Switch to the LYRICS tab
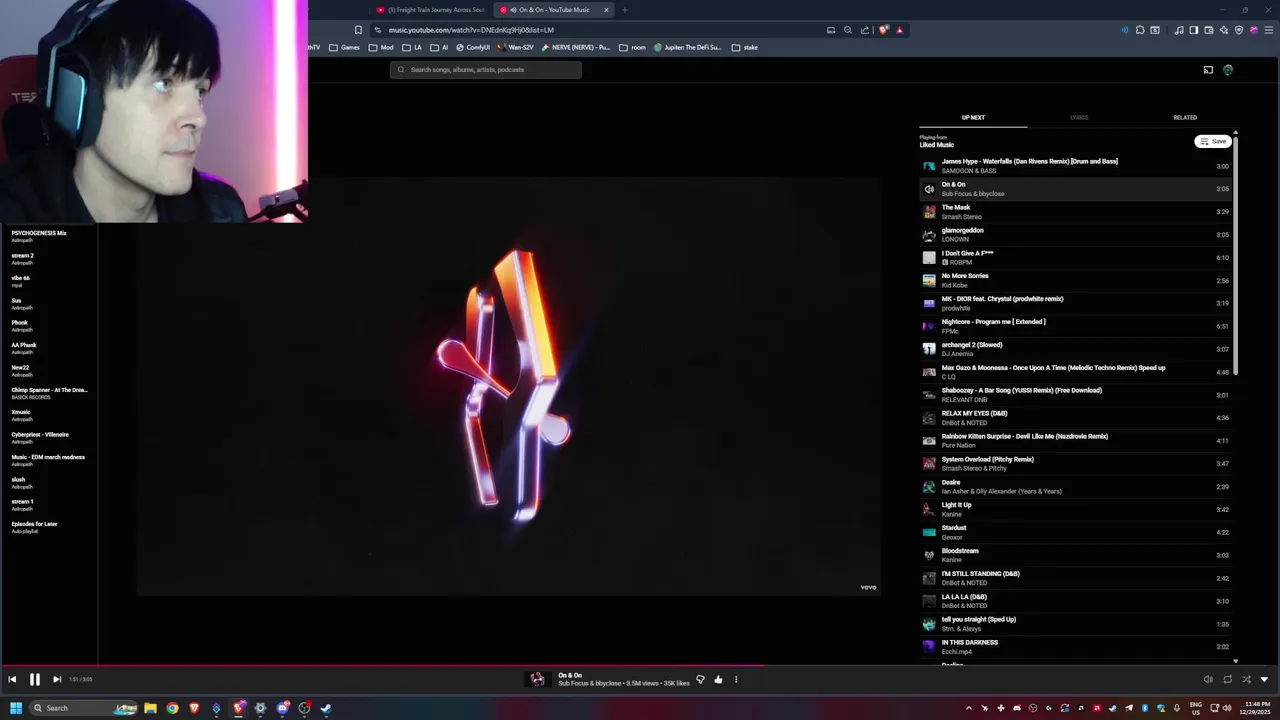Screen dimensions: 1280x720 (x=1079, y=117)
